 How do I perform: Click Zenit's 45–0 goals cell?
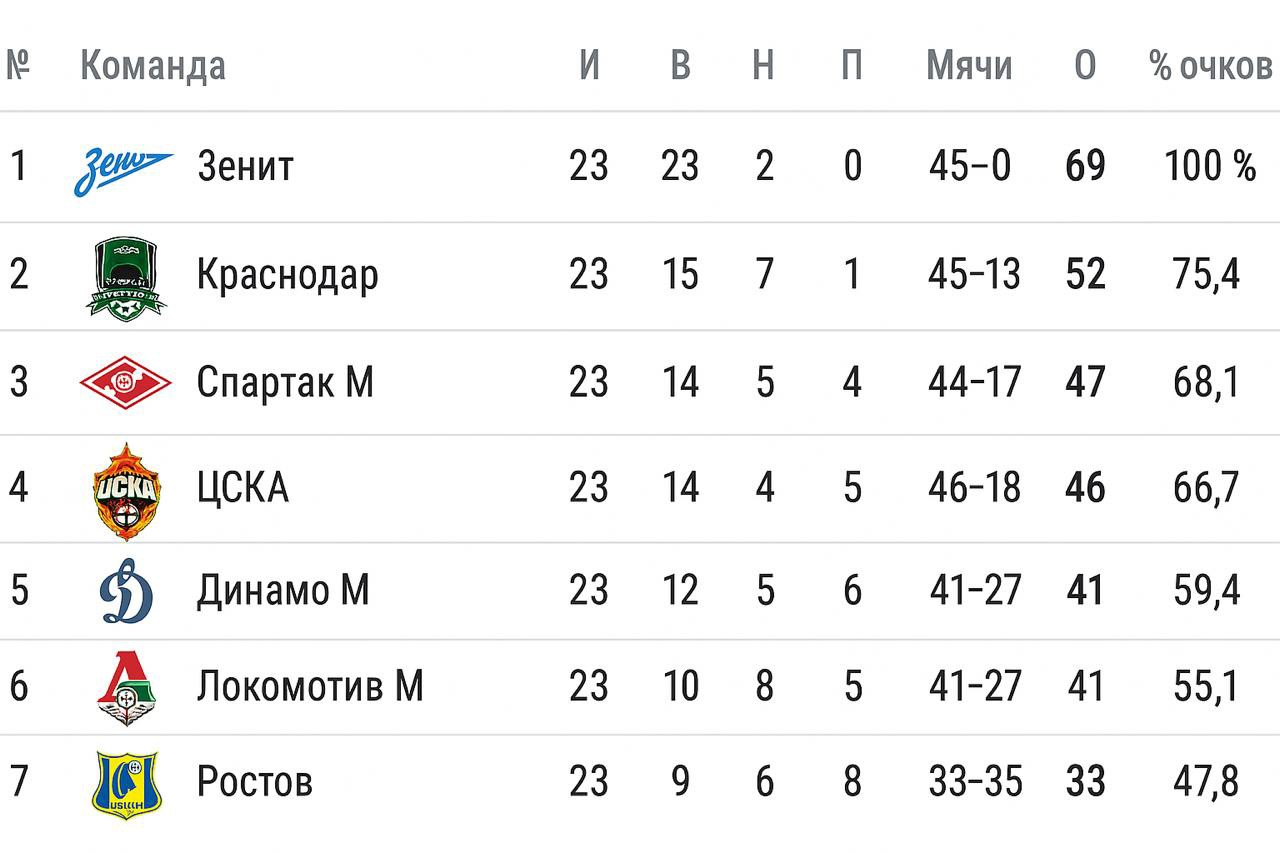(970, 166)
